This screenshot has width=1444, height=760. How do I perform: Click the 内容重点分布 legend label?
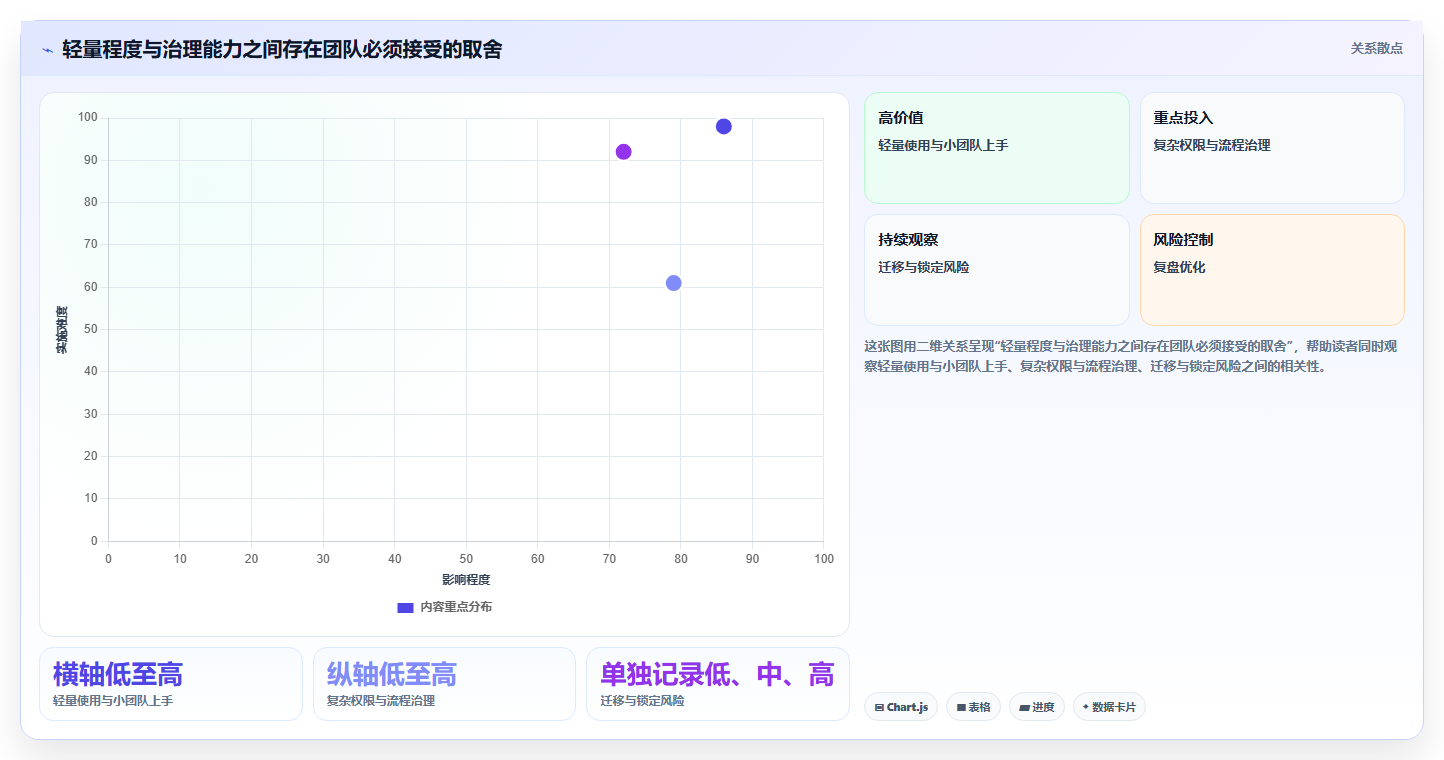tap(456, 607)
